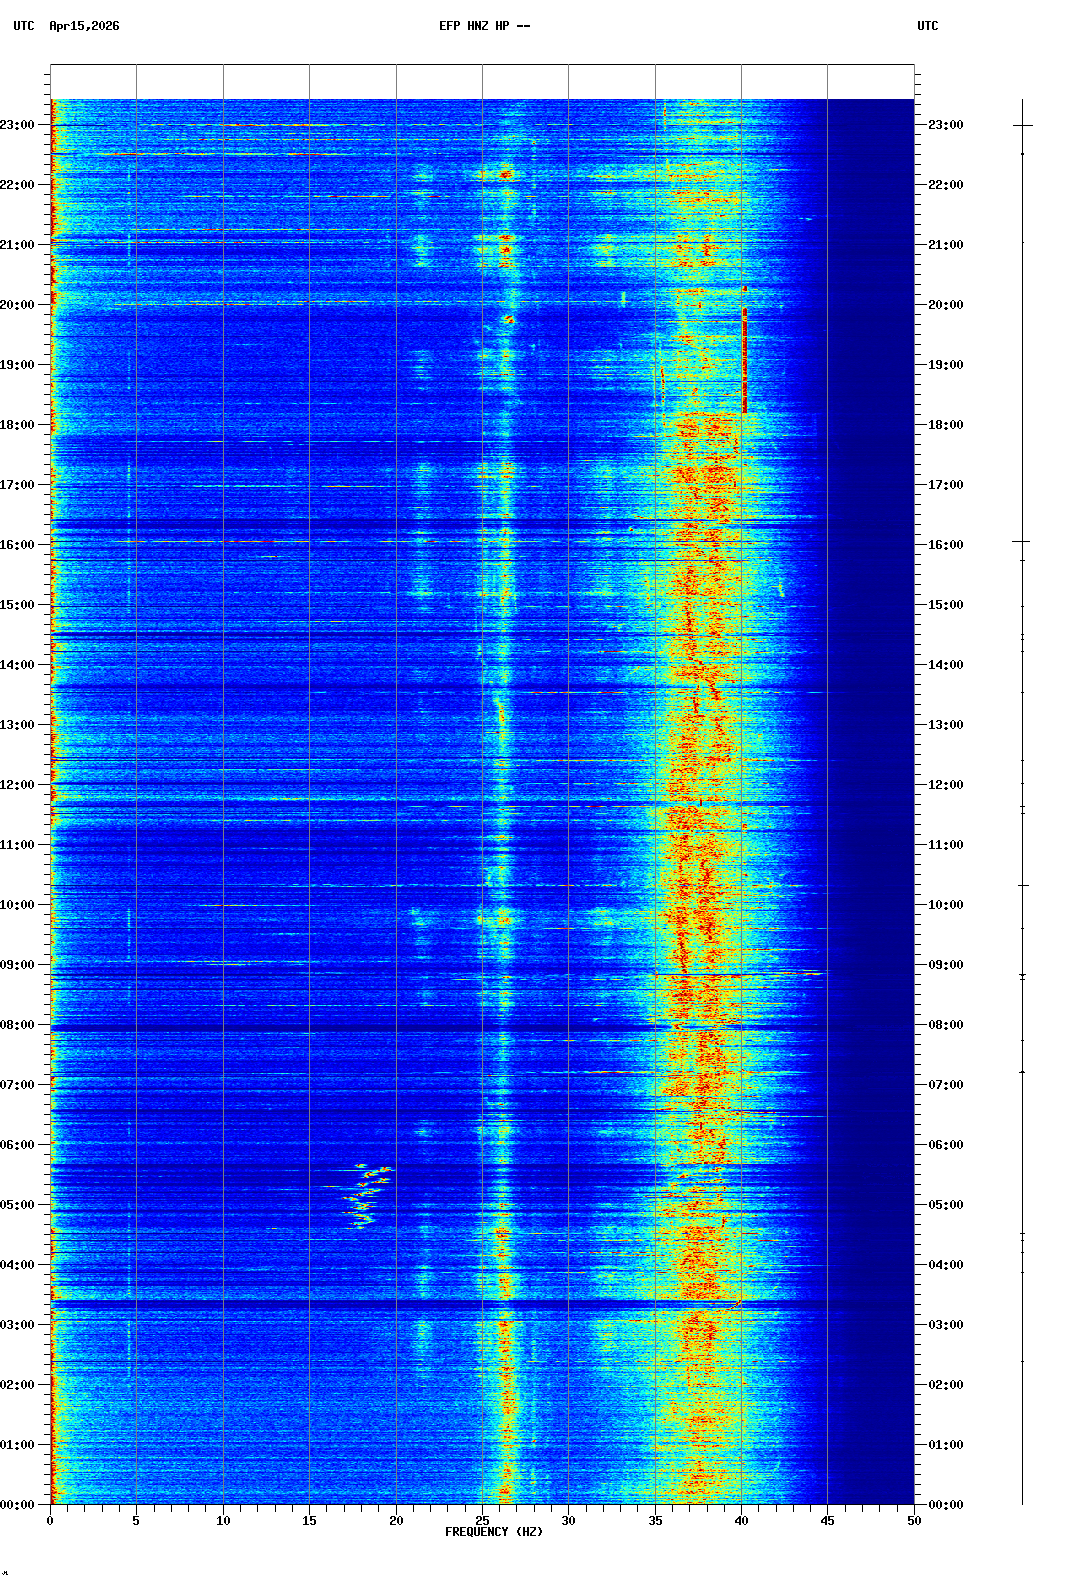Click the Apr15,2026 date label
This screenshot has height=1584, width=1066.
tap(84, 26)
